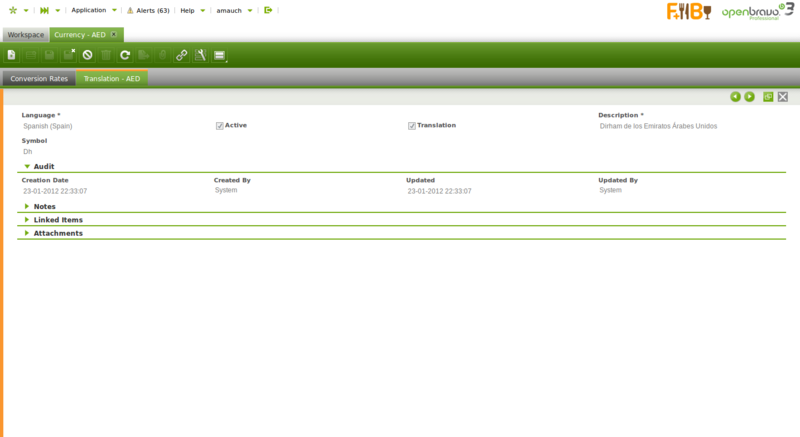
Task: Open the Alerts (63) link
Action: click(x=148, y=10)
